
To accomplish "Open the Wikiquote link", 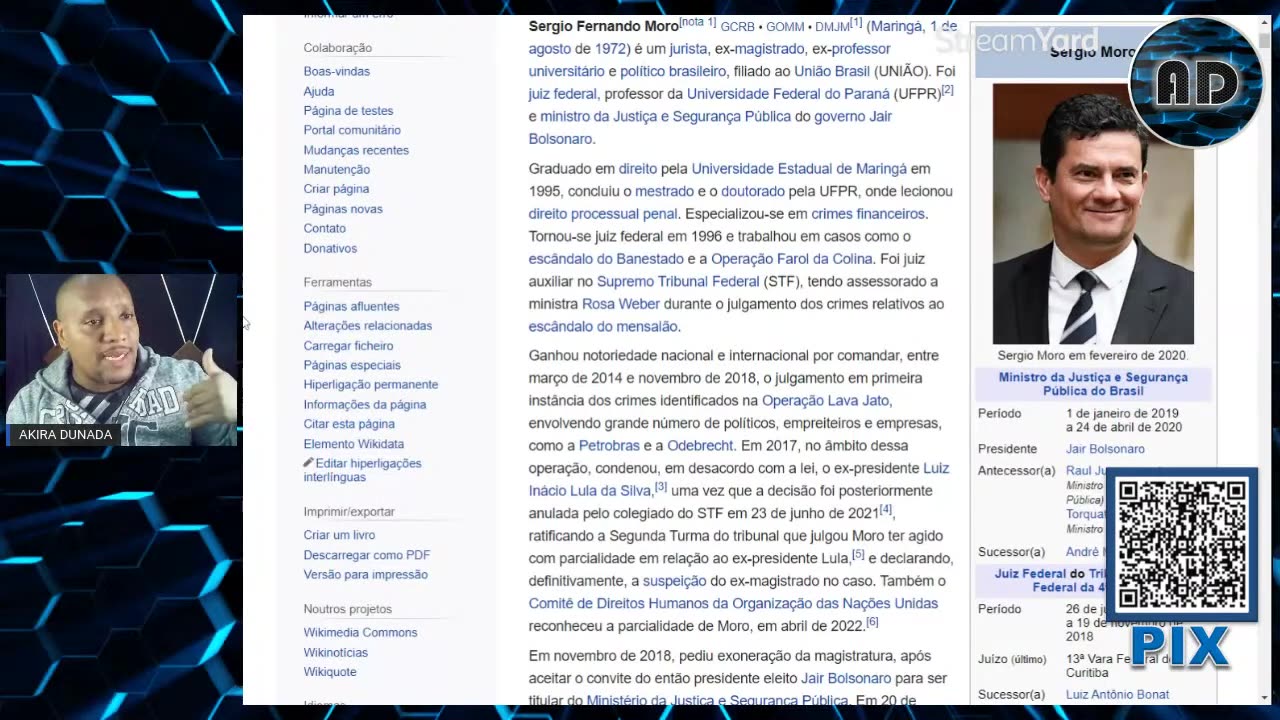I will click(330, 672).
